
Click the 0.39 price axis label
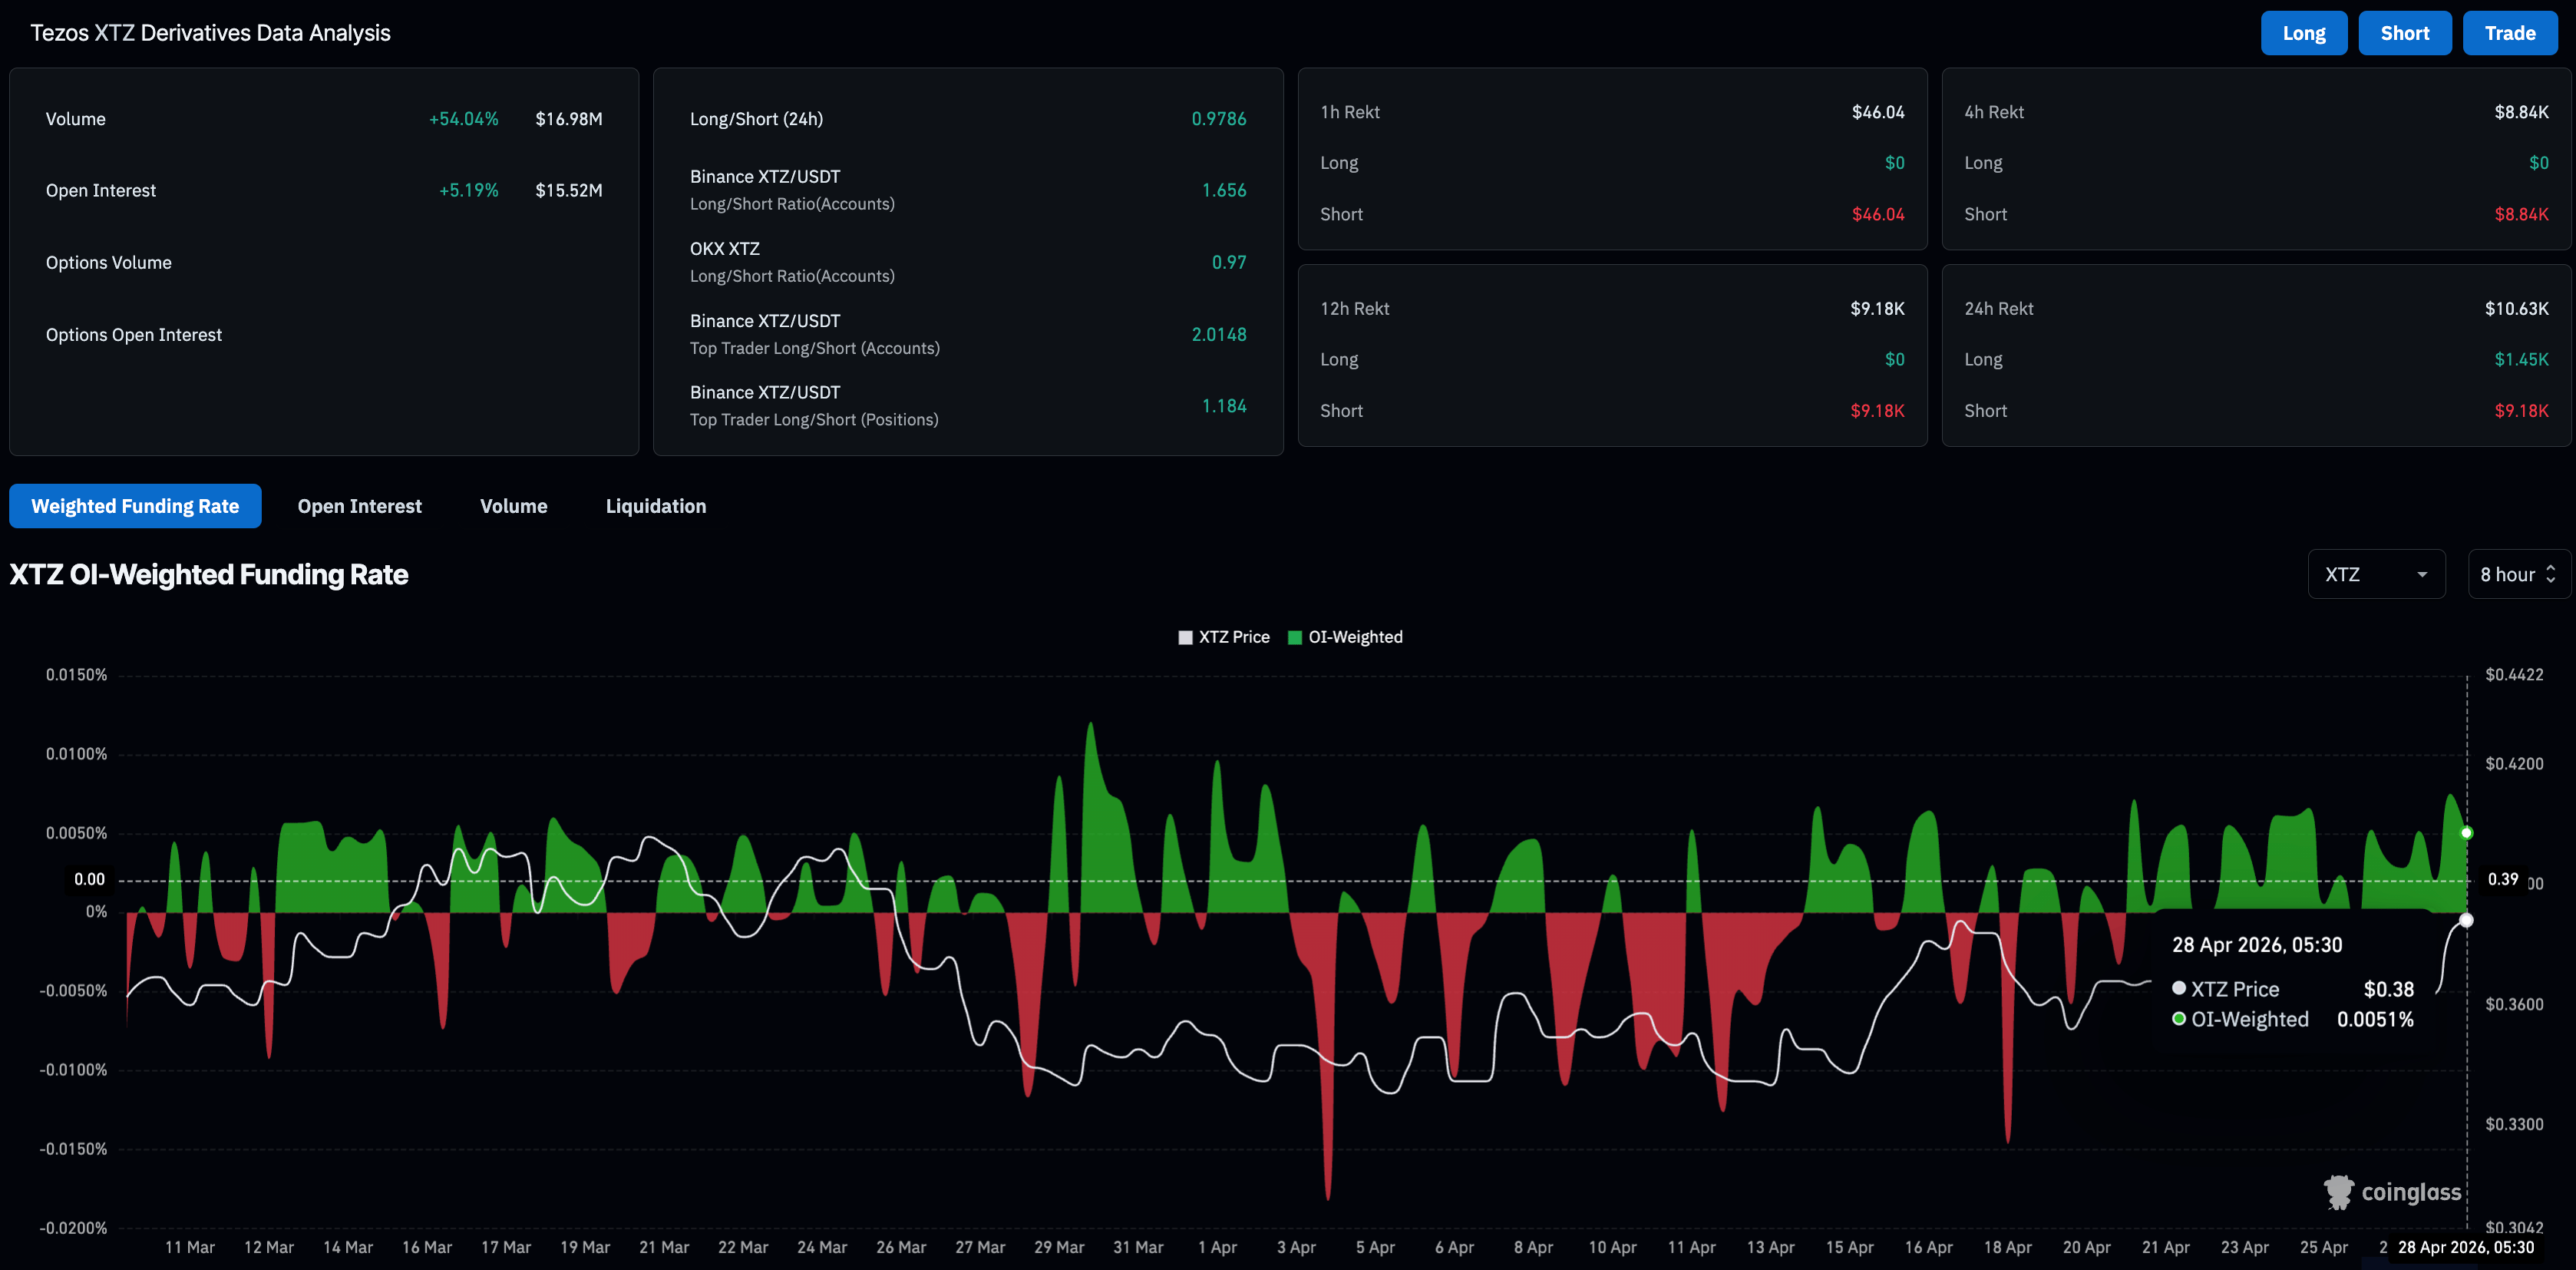[2502, 879]
